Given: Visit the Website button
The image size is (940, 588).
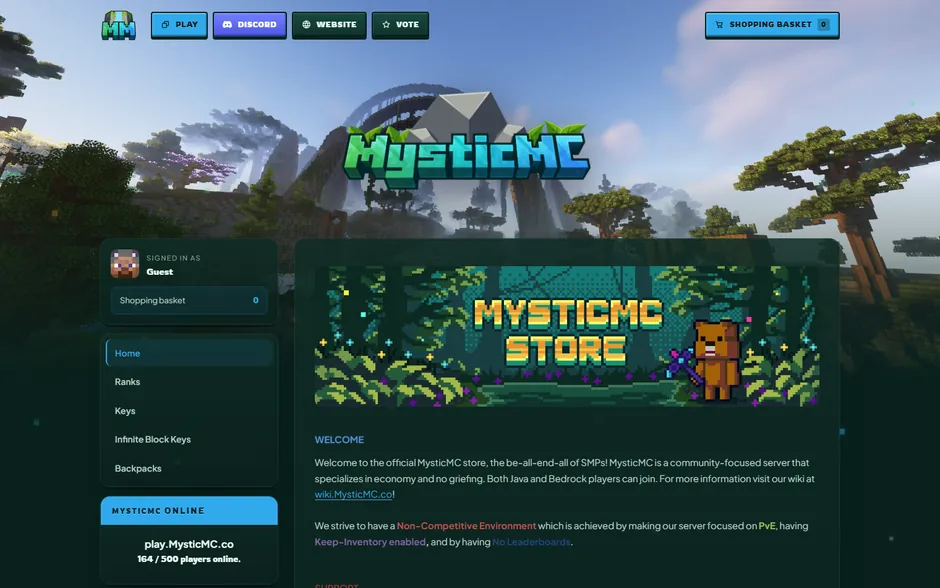Looking at the screenshot, I should (329, 25).
